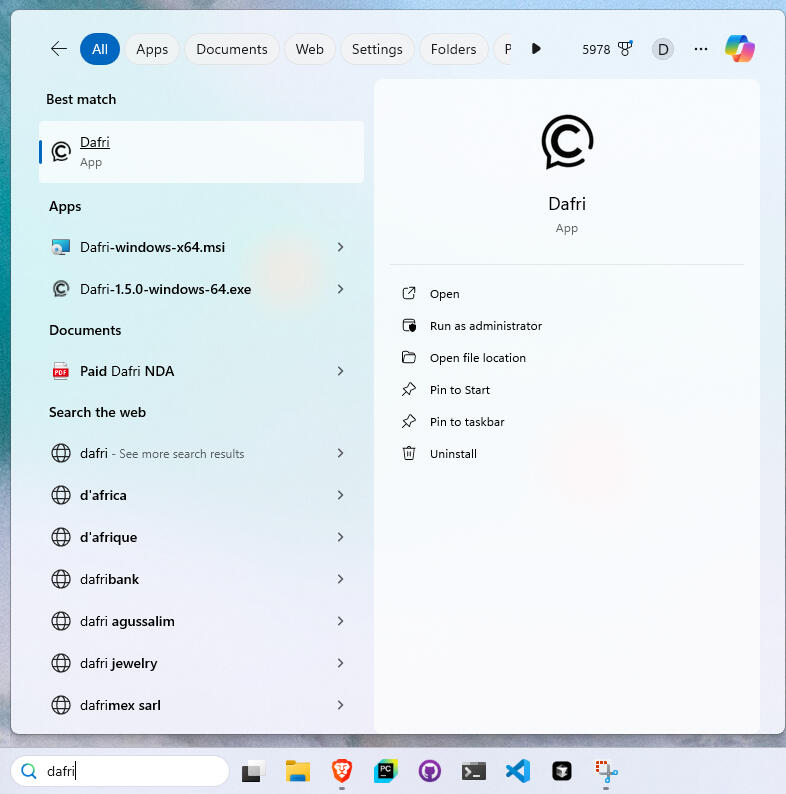Go back with the left arrow icon
Screen dimensions: 786x794
(59, 49)
